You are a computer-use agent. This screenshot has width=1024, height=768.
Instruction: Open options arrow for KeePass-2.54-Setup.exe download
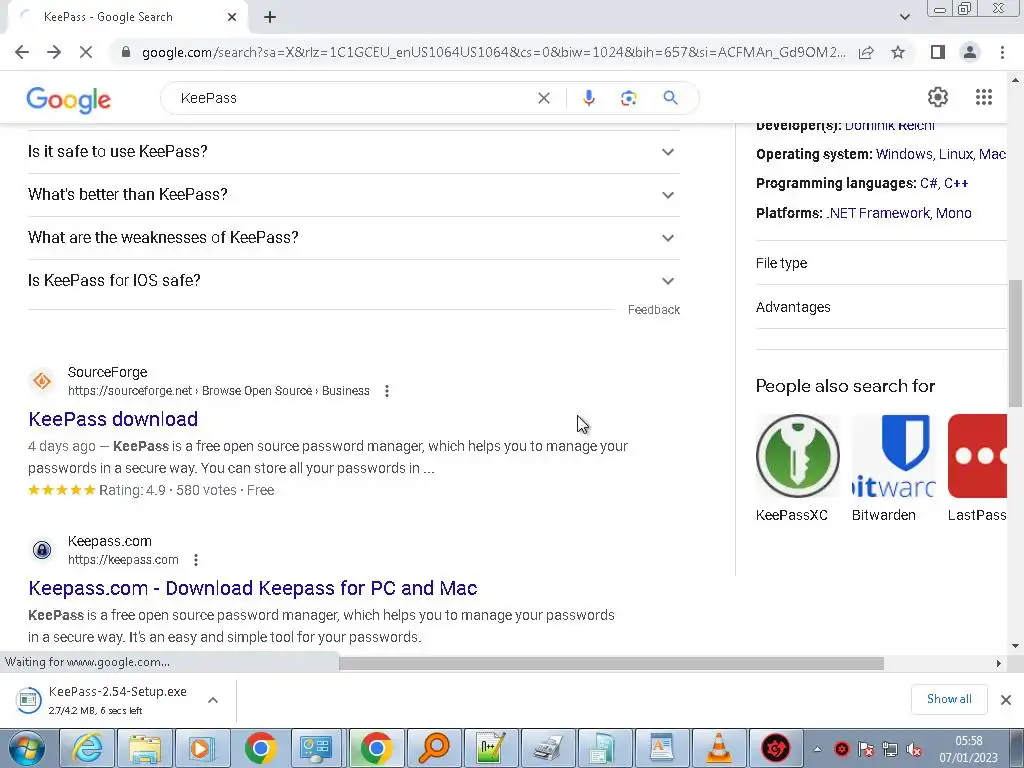click(x=213, y=700)
